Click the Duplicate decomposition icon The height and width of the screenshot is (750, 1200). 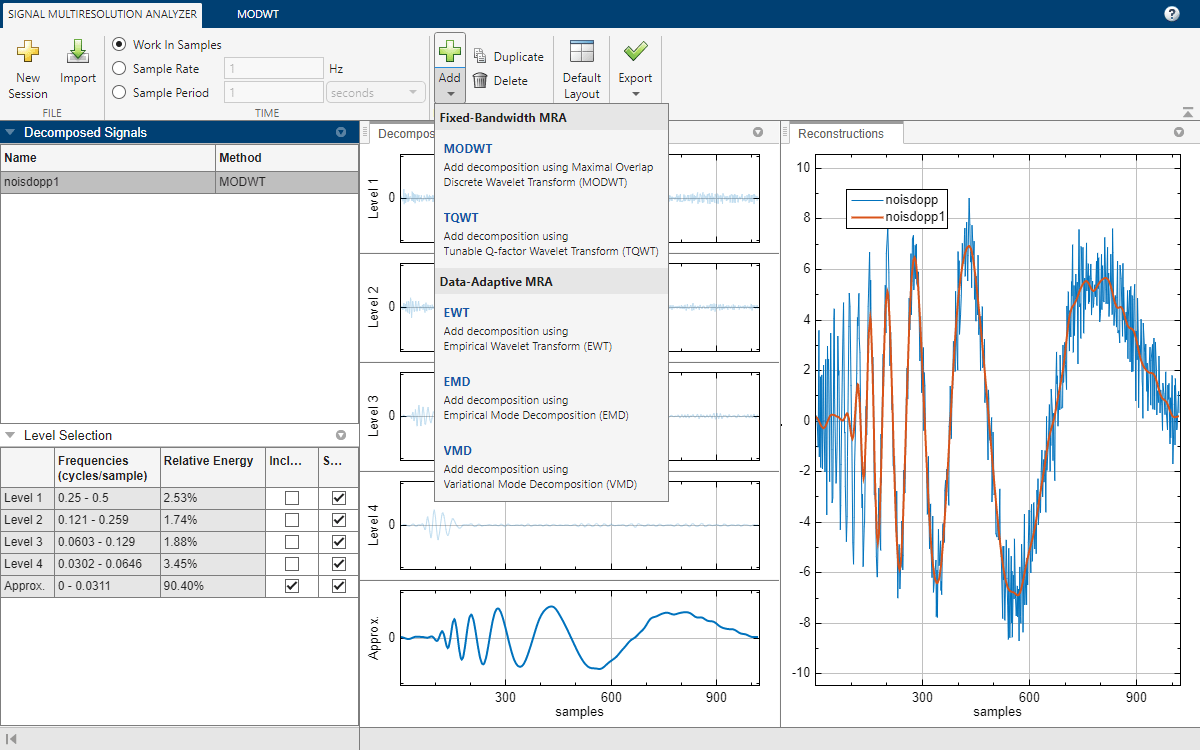(480, 57)
